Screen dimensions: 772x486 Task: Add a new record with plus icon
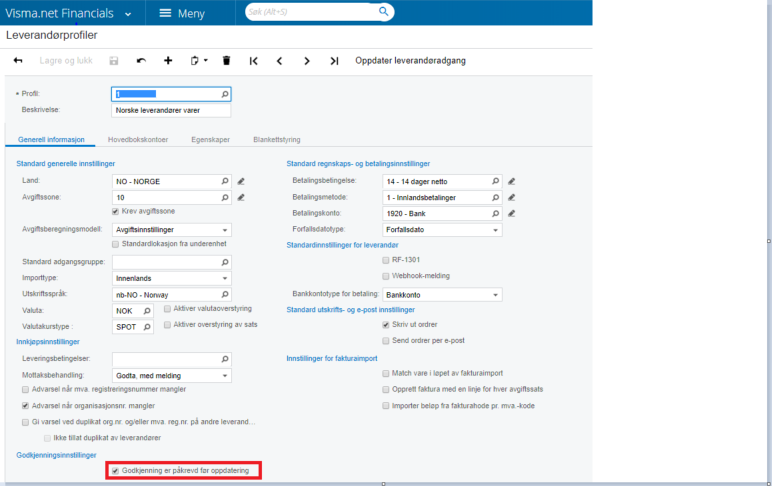click(168, 61)
